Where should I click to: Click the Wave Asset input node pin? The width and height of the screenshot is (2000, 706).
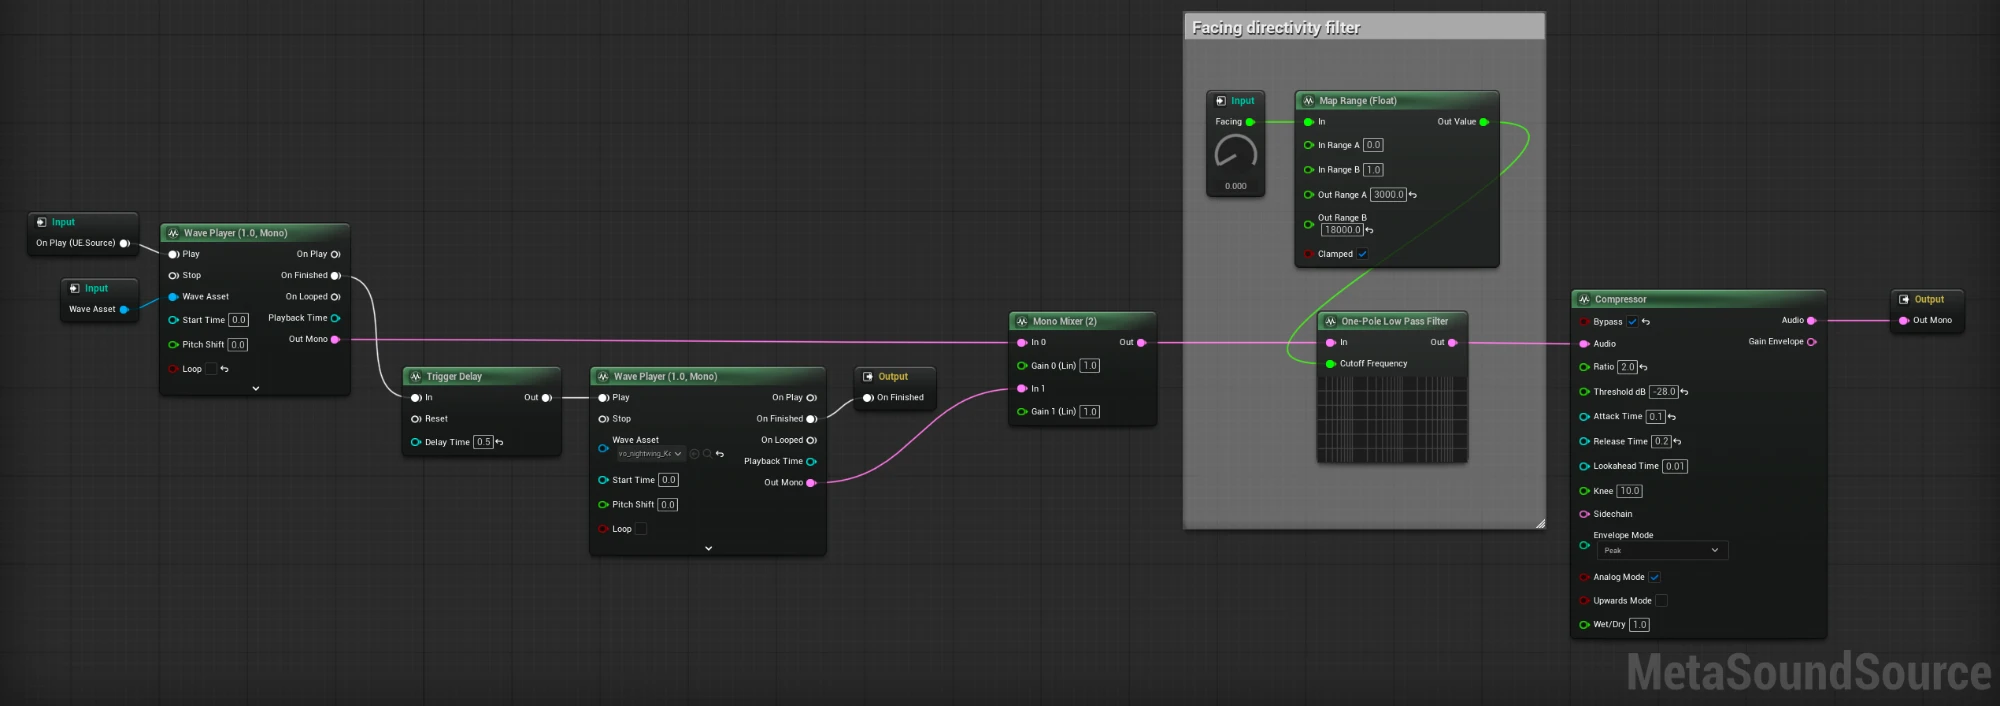[x=124, y=310]
